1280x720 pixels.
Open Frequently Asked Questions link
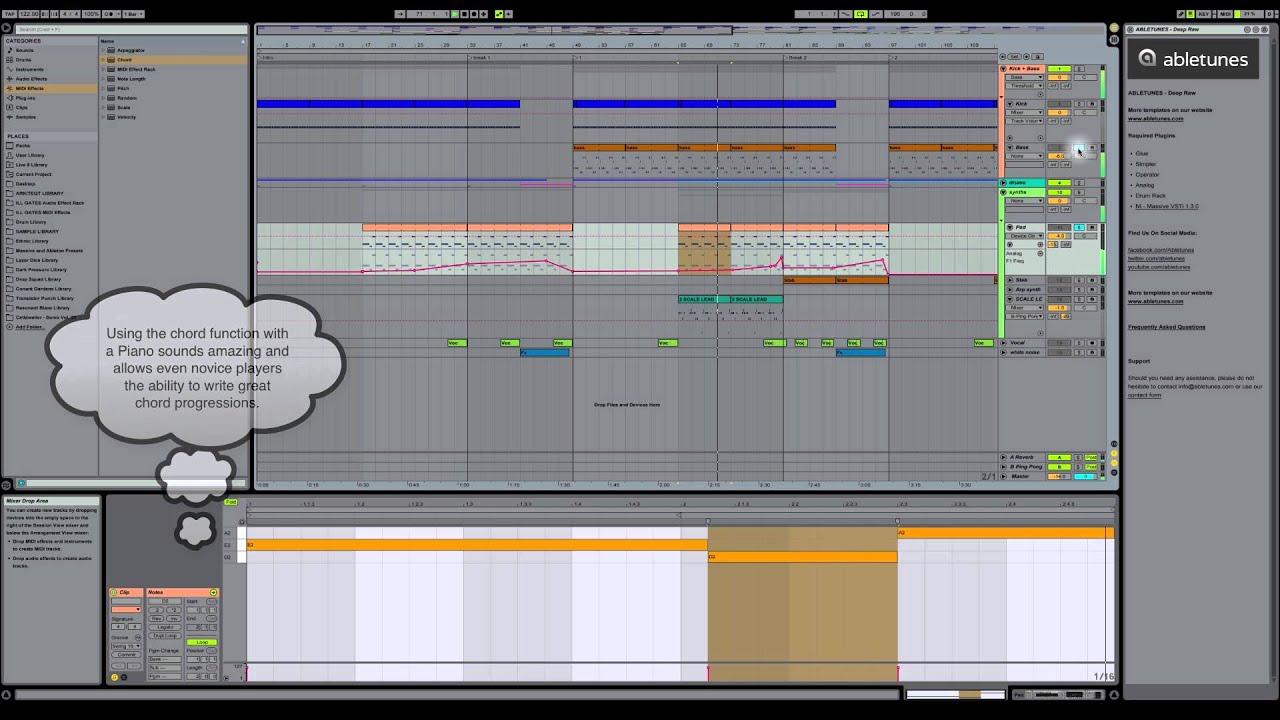(x=1166, y=327)
